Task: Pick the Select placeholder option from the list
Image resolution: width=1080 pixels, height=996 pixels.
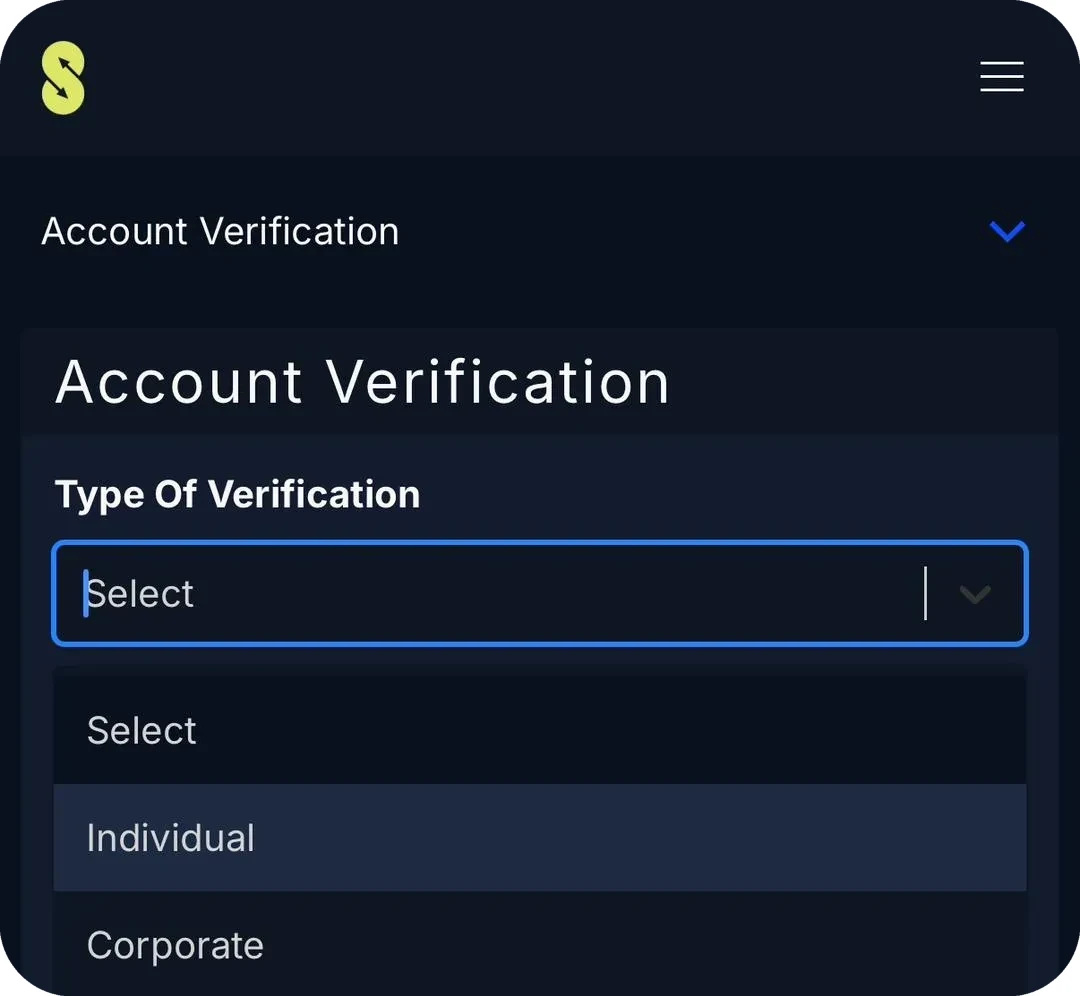Action: [540, 730]
